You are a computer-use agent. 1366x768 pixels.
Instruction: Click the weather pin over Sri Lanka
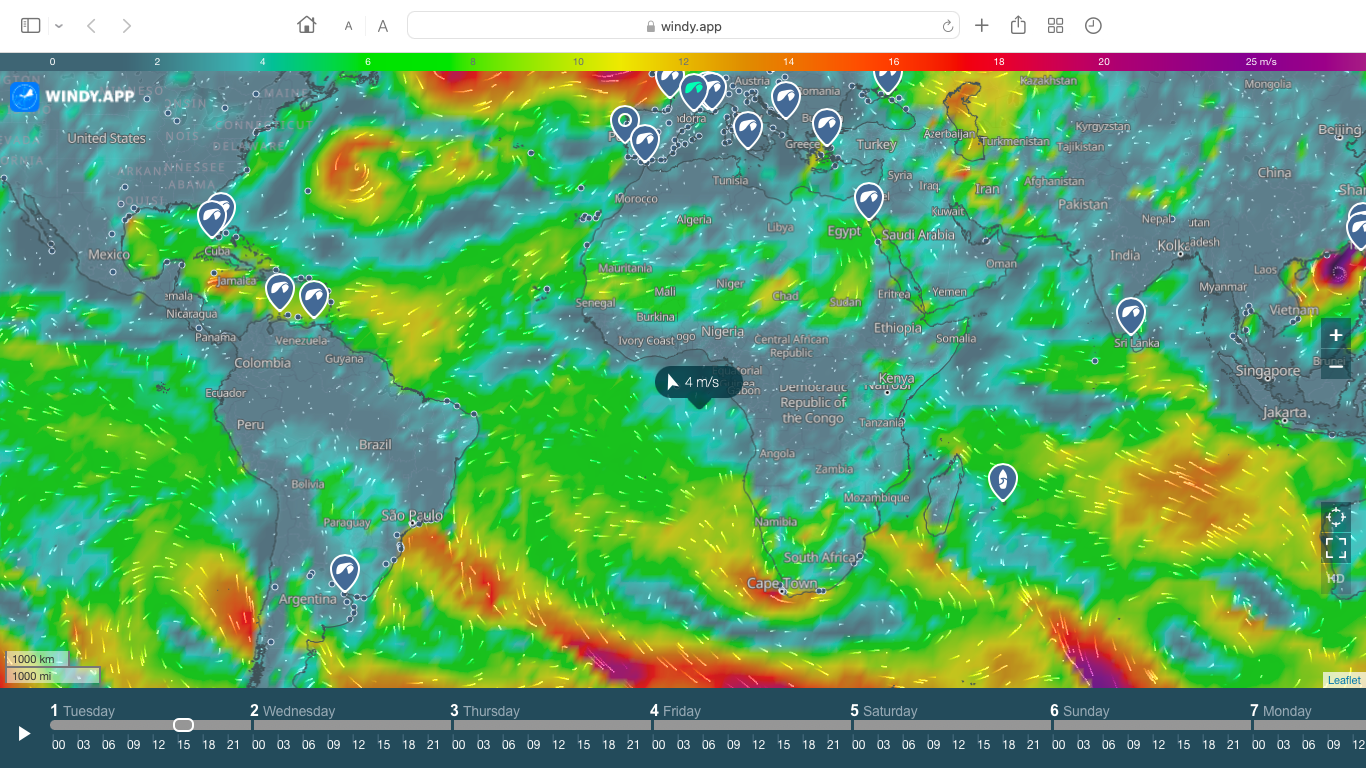click(x=1131, y=314)
